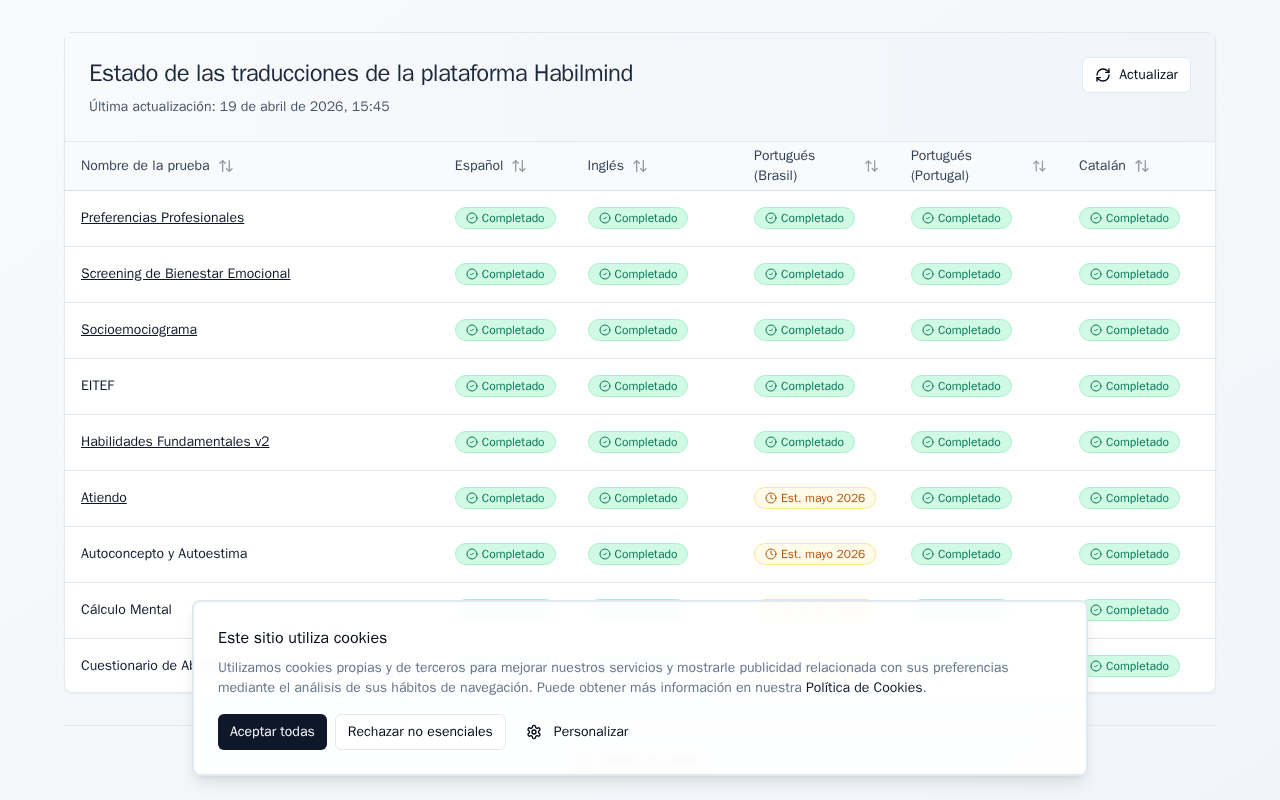Viewport: 1280px width, 800px height.
Task: Sort by Nombre de la prueba column
Action: click(226, 166)
